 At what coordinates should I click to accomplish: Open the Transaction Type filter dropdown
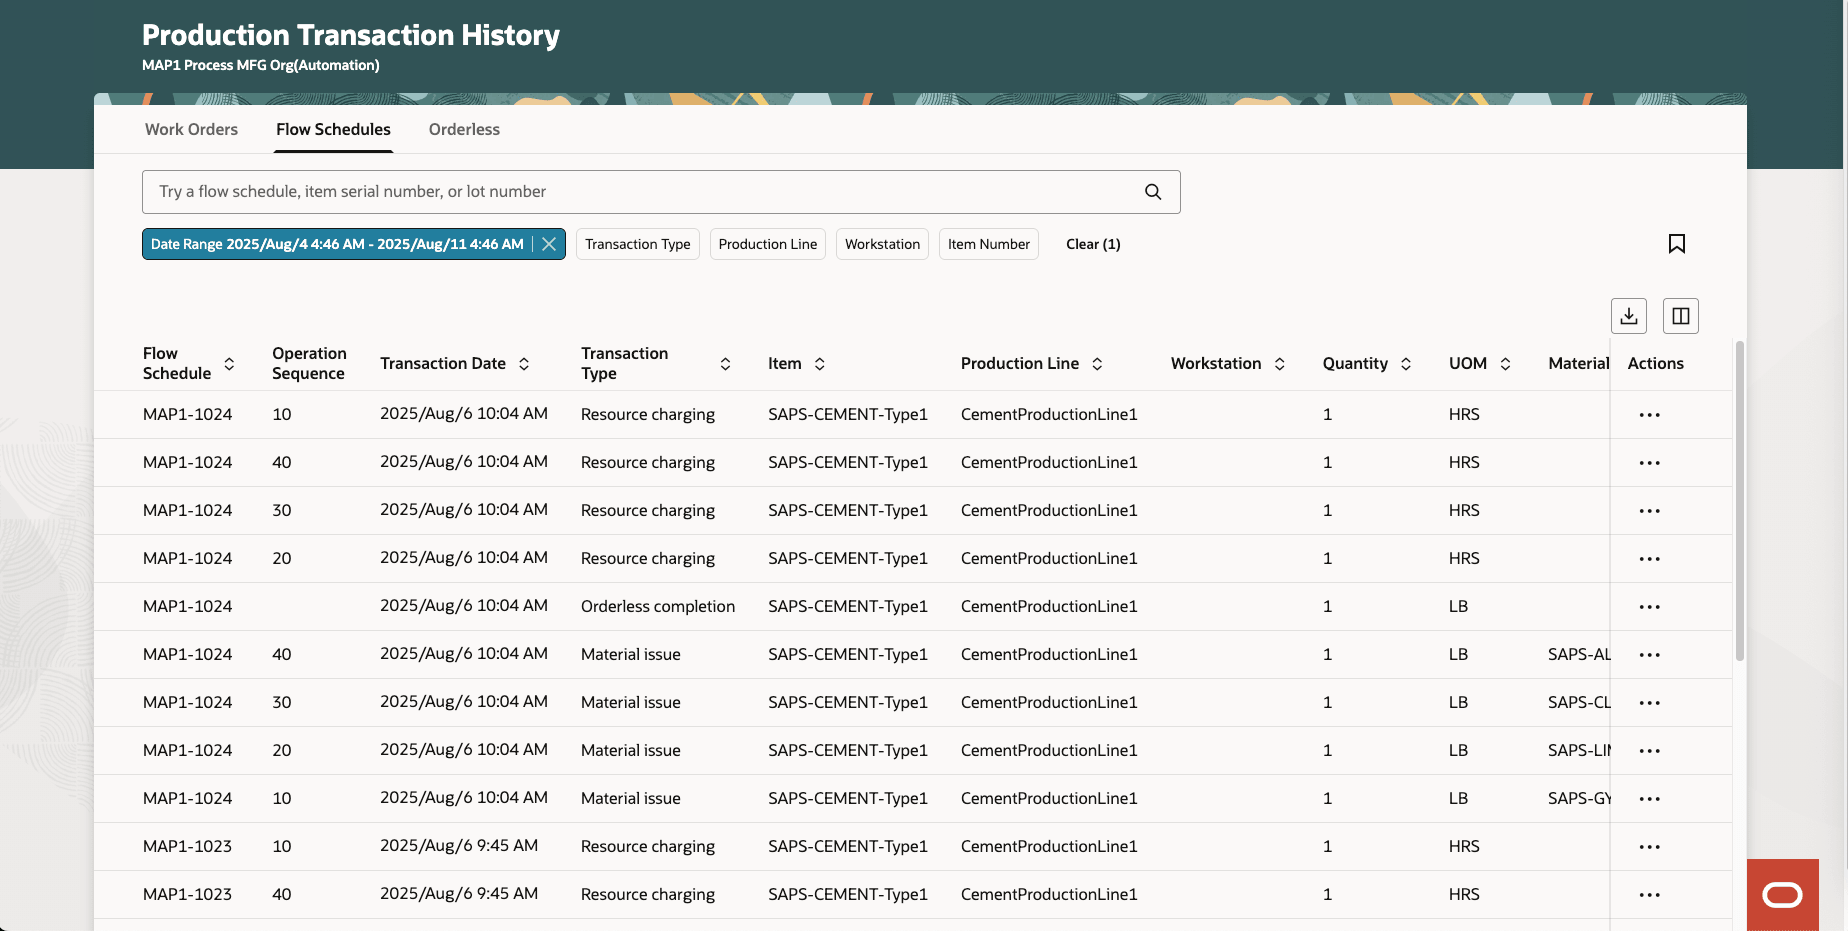[x=637, y=243]
